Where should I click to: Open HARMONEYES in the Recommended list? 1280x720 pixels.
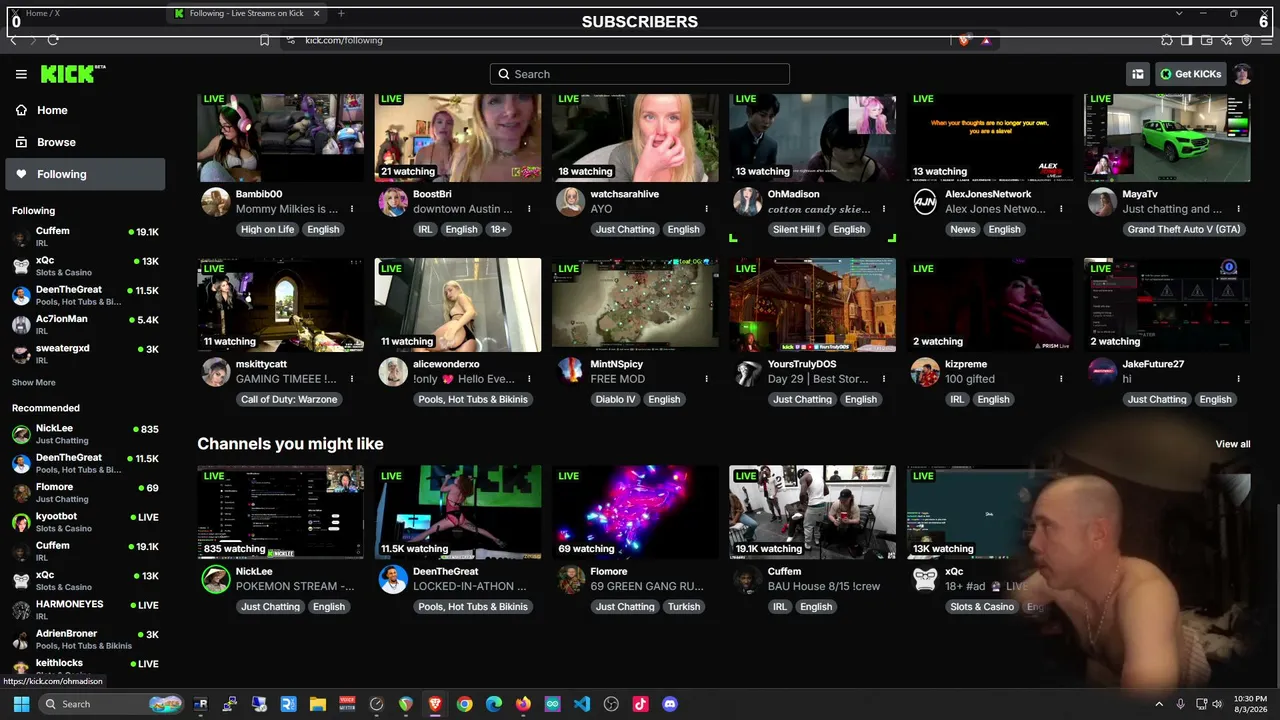coord(85,610)
